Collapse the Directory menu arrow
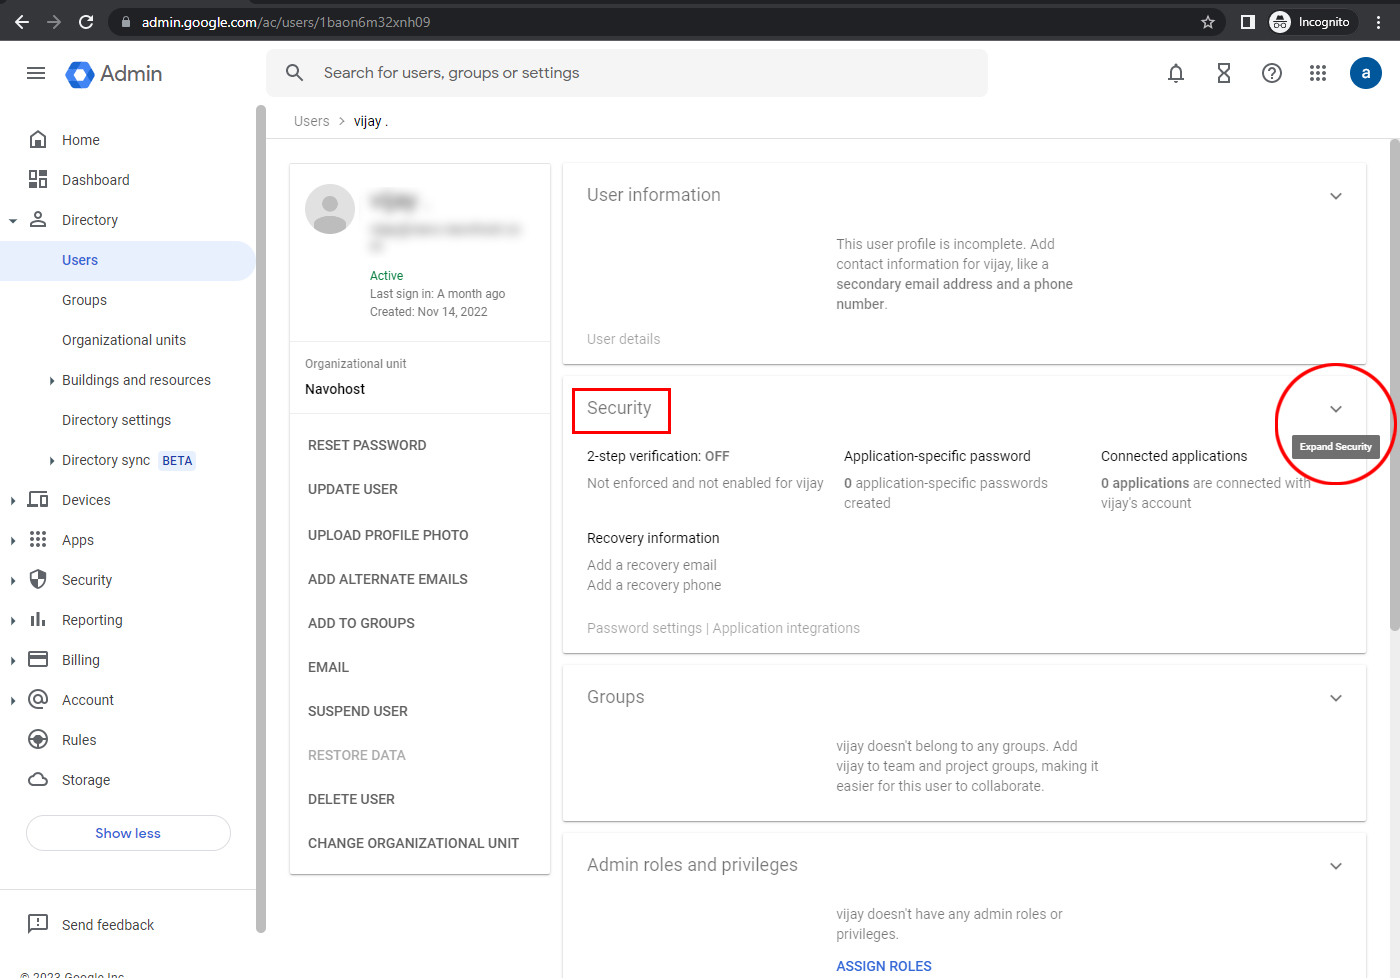Screen dimensions: 1400x978 point(13,221)
